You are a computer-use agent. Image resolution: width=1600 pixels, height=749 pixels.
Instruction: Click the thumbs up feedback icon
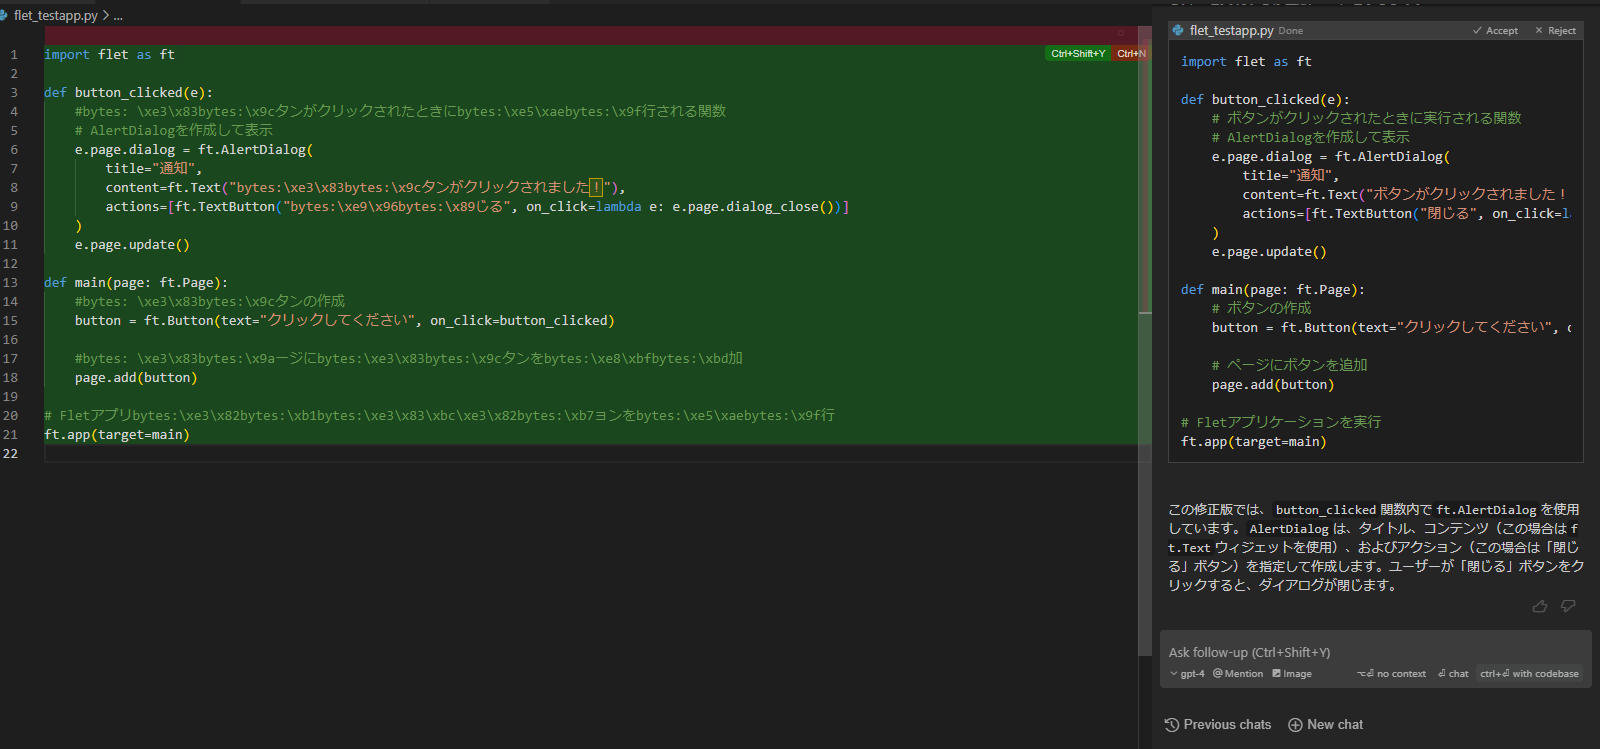pyautogui.click(x=1540, y=606)
